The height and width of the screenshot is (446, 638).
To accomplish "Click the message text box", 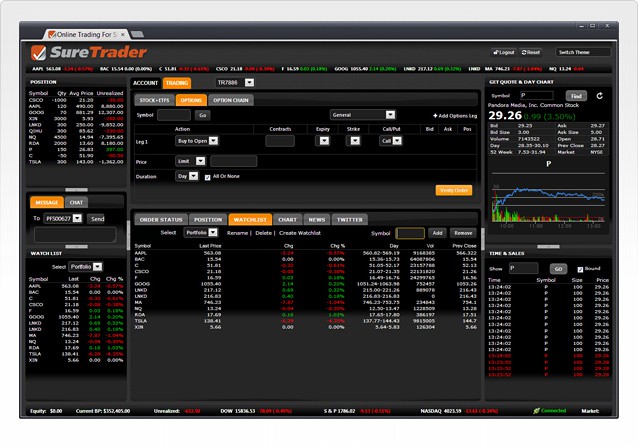I will coord(75,235).
